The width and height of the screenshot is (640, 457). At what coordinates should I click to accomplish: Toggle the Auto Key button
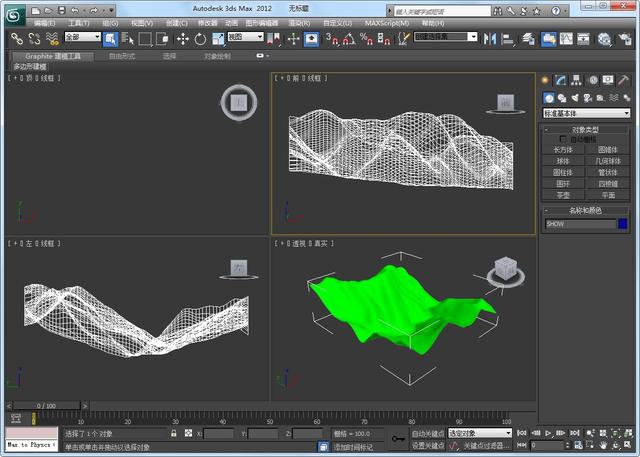point(427,433)
